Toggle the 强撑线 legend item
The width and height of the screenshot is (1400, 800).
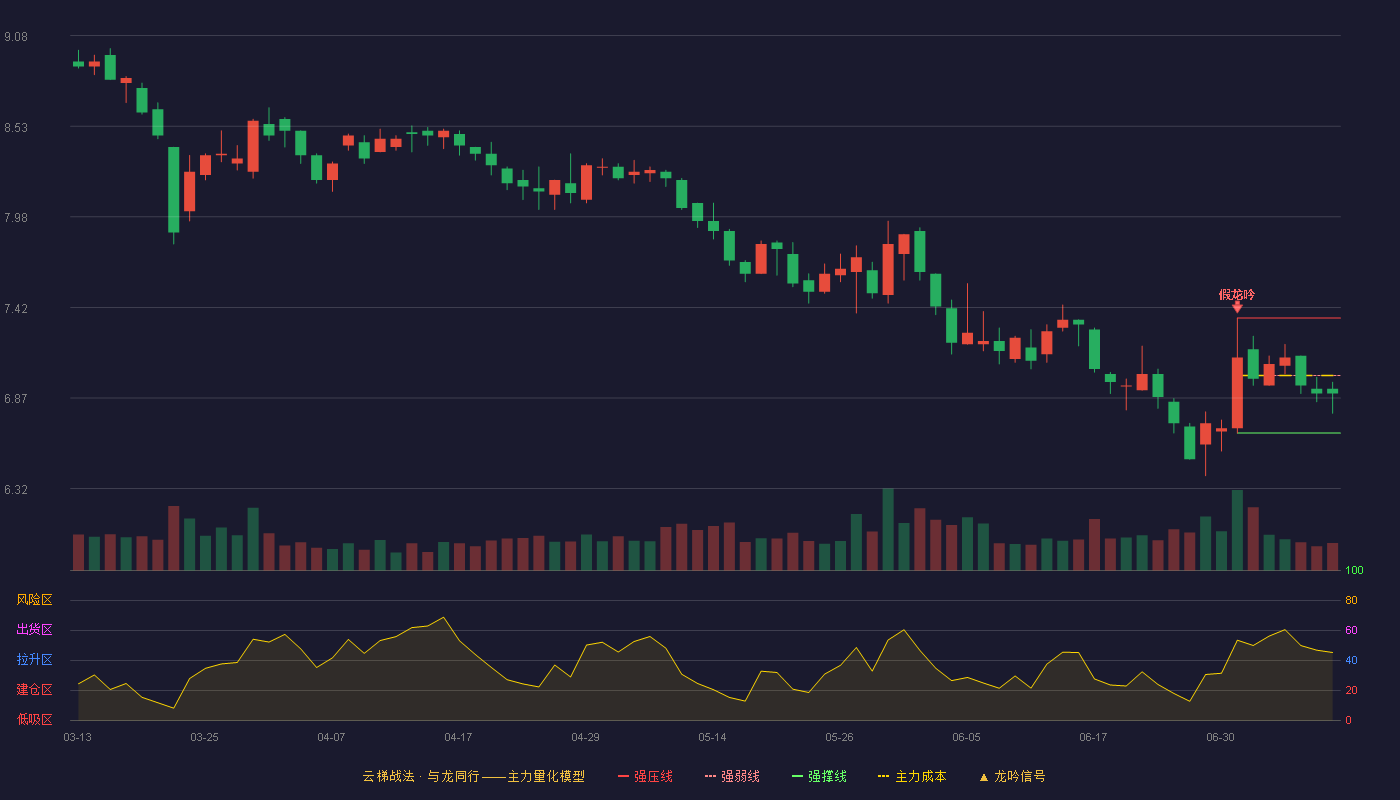pyautogui.click(x=819, y=776)
